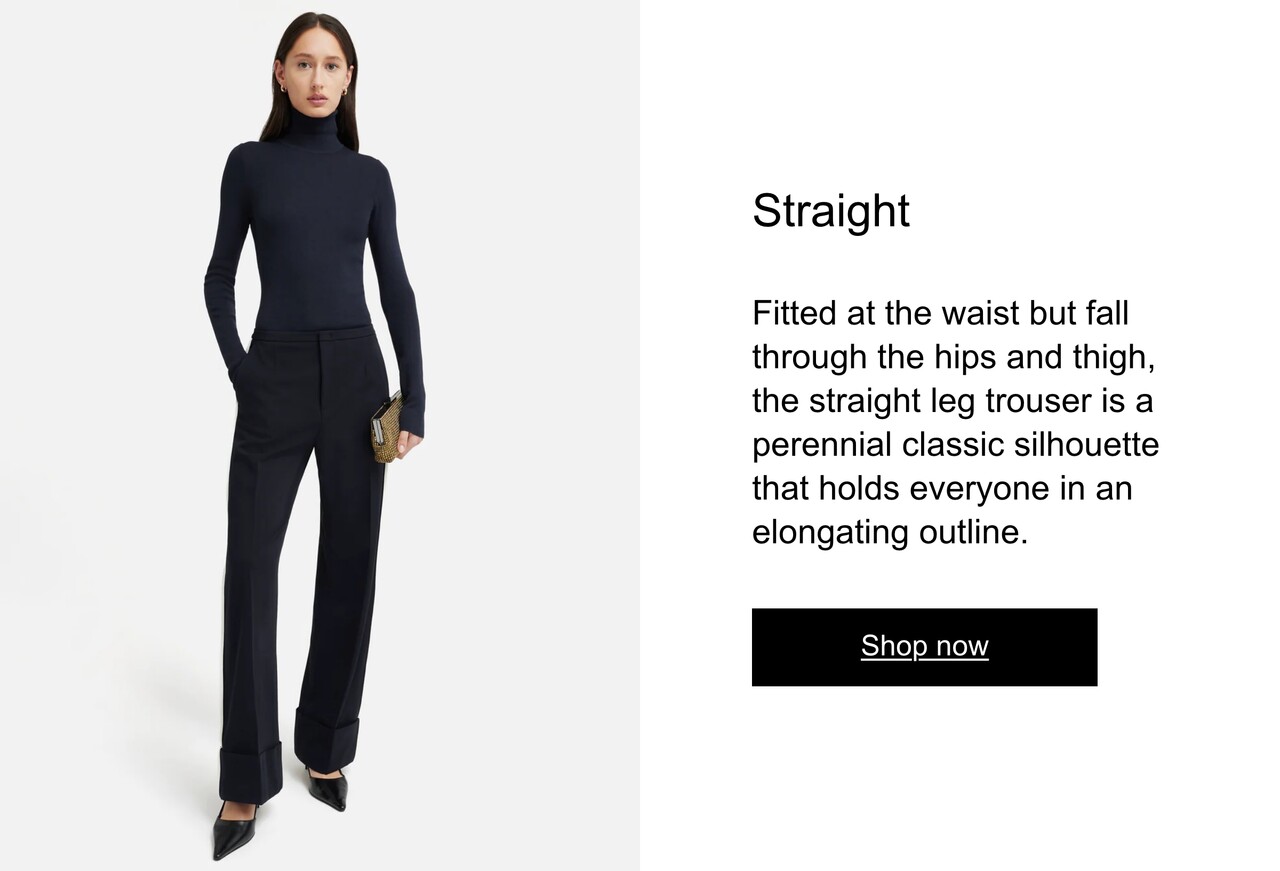Click the turtleneck collar on the model
Screen dimensions: 1280x871
click(x=316, y=128)
